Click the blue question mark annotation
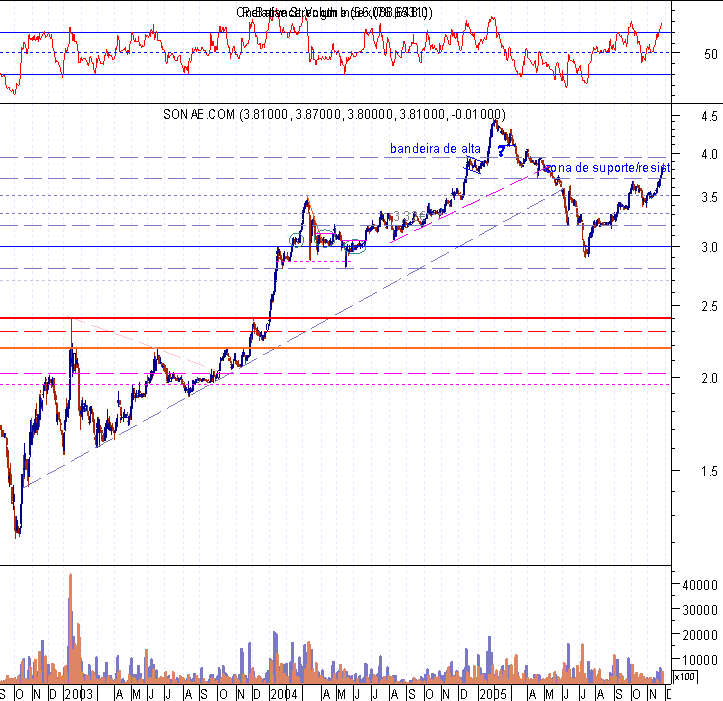 pyautogui.click(x=502, y=150)
